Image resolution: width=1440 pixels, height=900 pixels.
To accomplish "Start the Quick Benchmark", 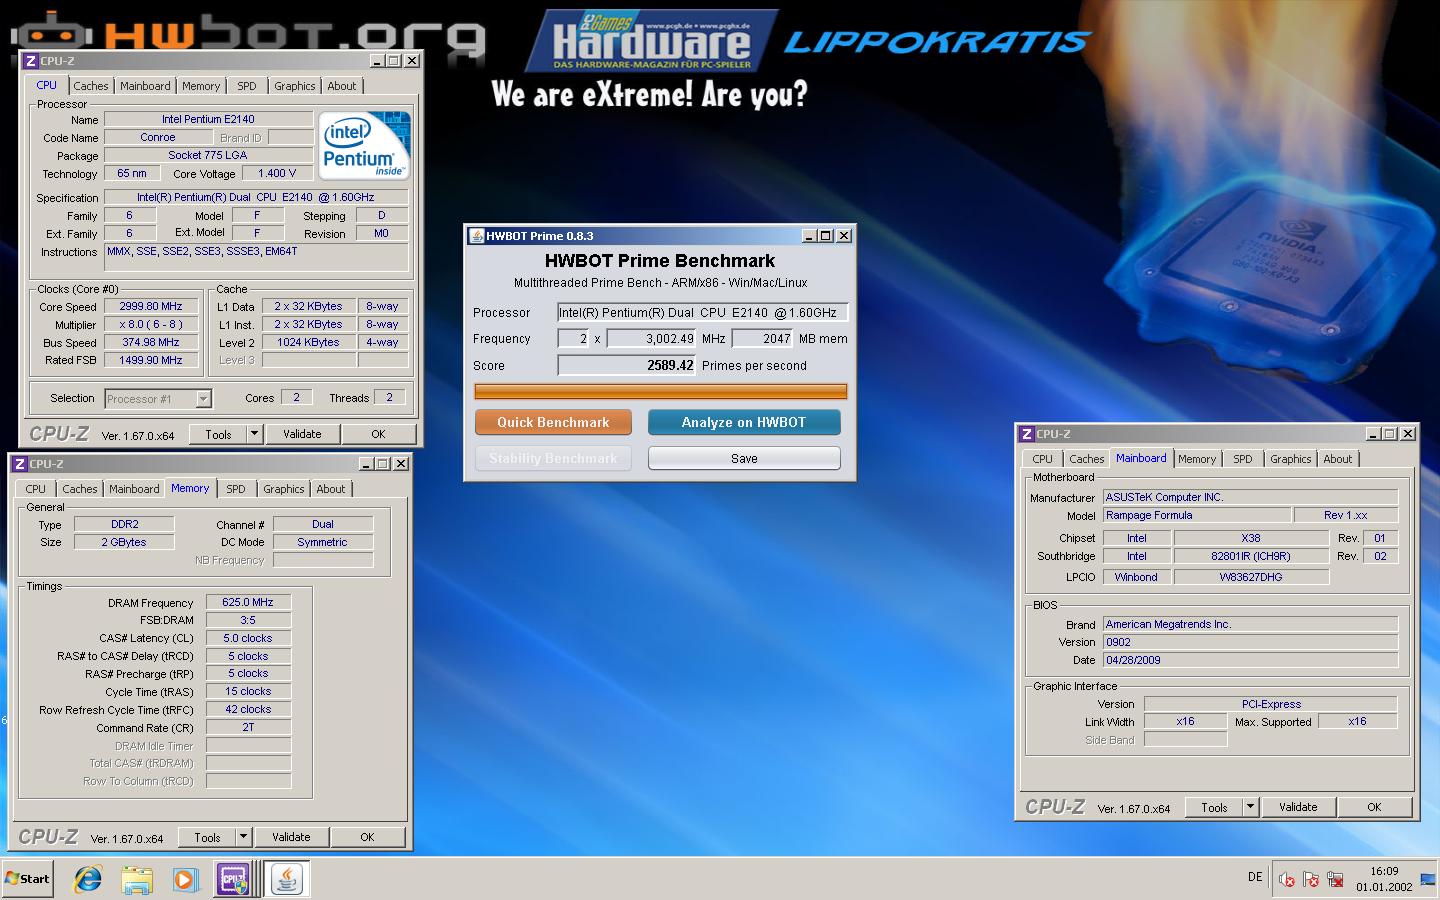I will tap(553, 422).
